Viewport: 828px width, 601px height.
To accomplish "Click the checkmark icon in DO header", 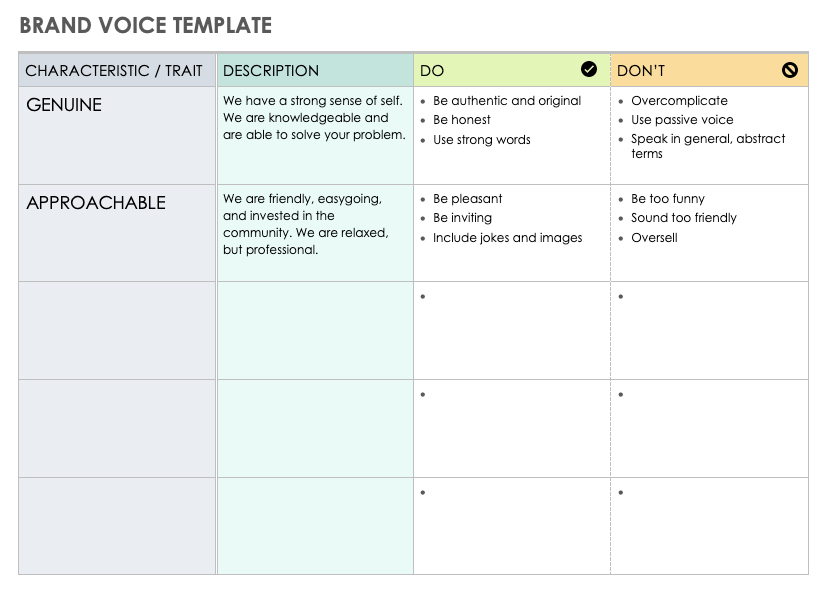I will point(589,69).
